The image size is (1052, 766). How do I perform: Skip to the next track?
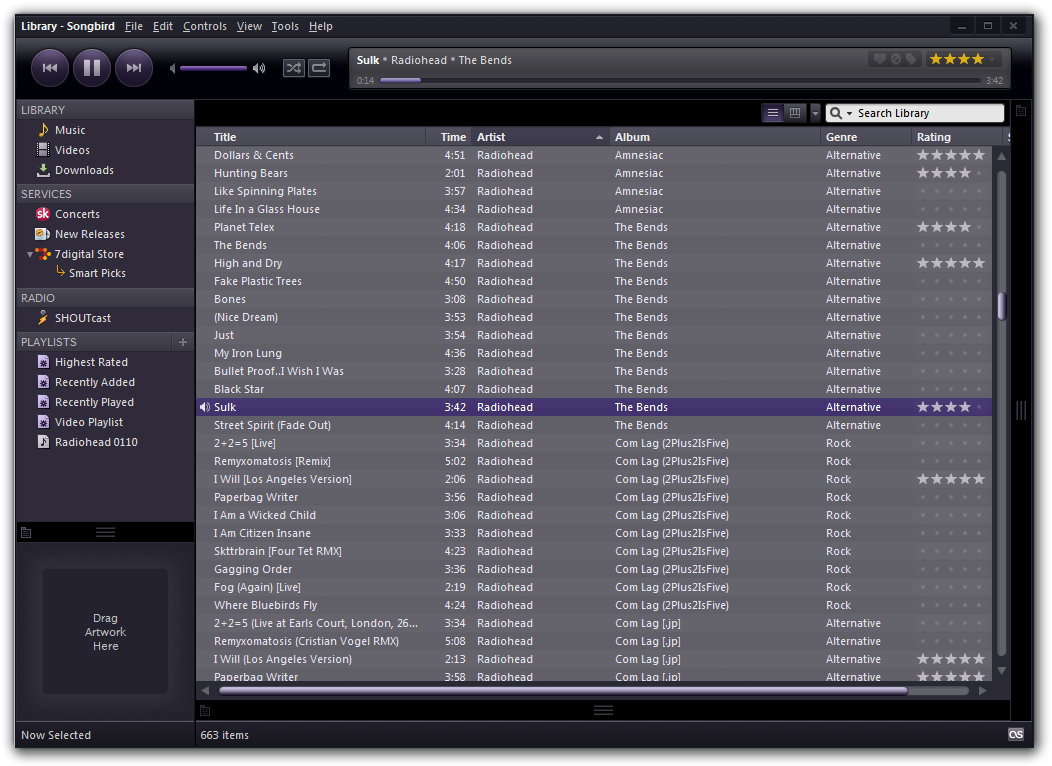[x=134, y=68]
